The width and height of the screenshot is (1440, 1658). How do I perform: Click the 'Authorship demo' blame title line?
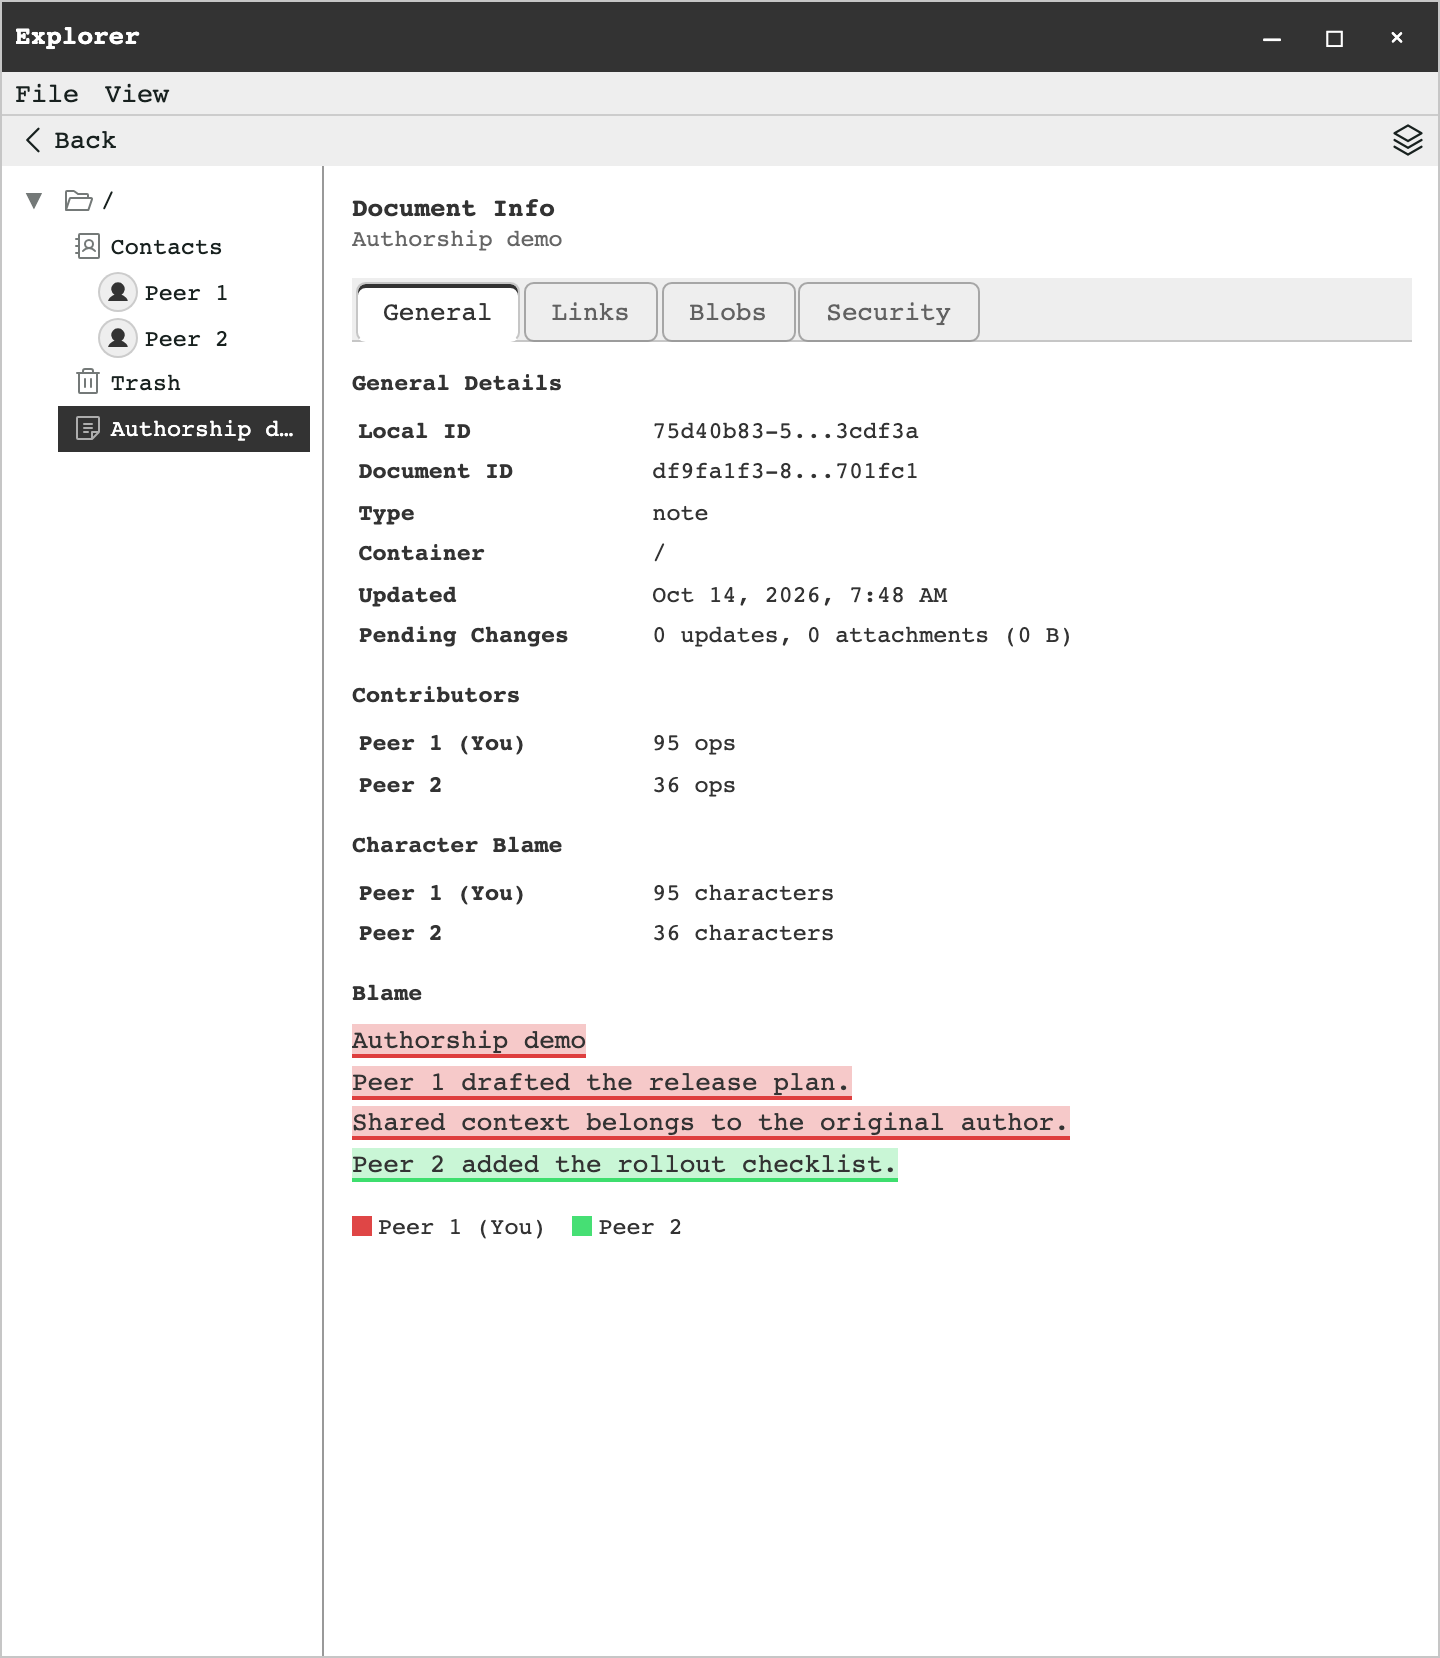pyautogui.click(x=469, y=1041)
